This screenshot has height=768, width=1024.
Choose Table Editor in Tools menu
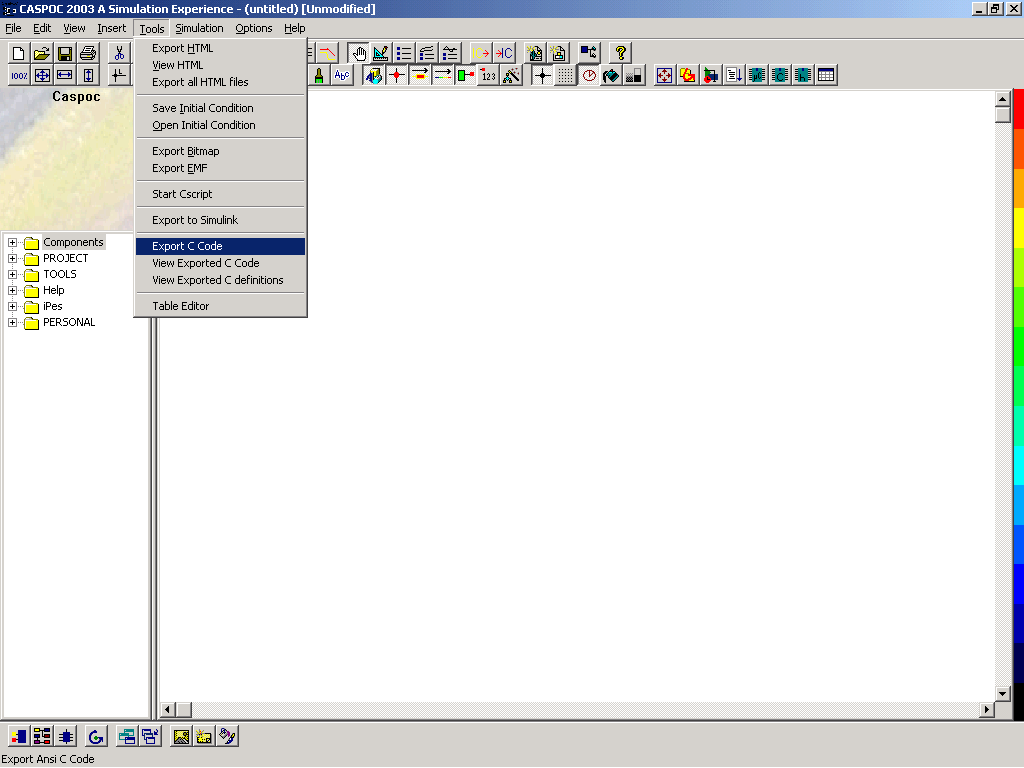[x=221, y=306]
